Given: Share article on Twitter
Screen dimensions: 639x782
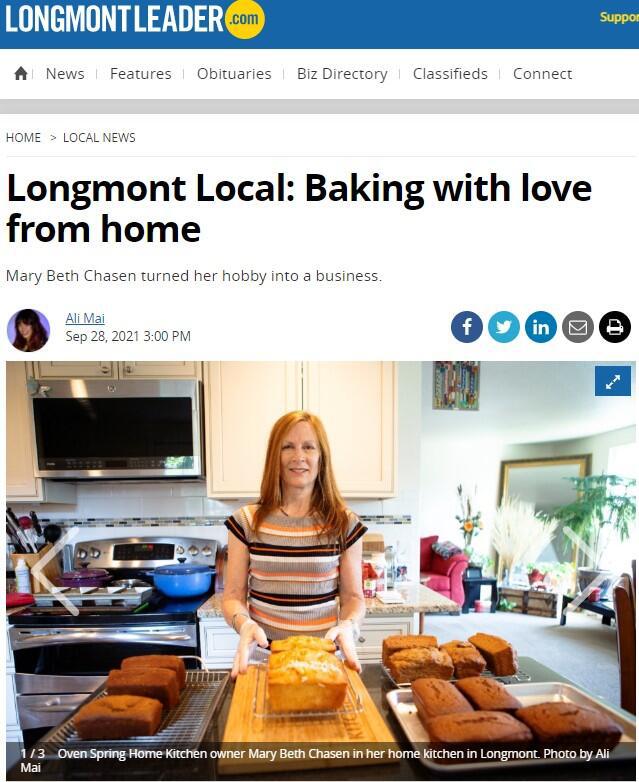Looking at the screenshot, I should click(x=503, y=327).
